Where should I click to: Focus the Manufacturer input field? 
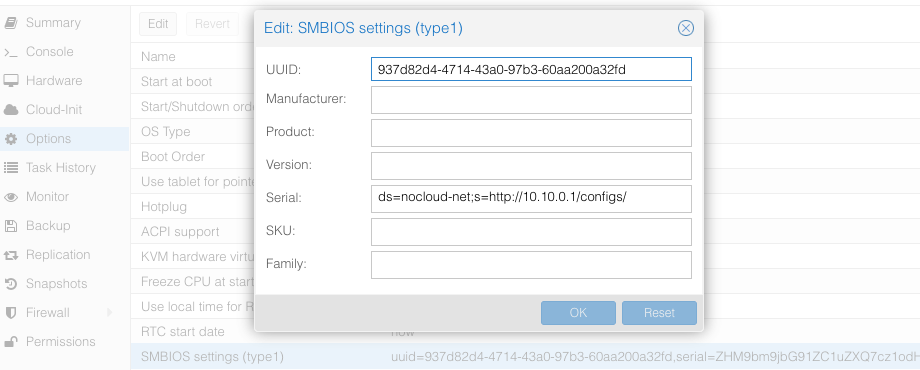[x=531, y=100]
